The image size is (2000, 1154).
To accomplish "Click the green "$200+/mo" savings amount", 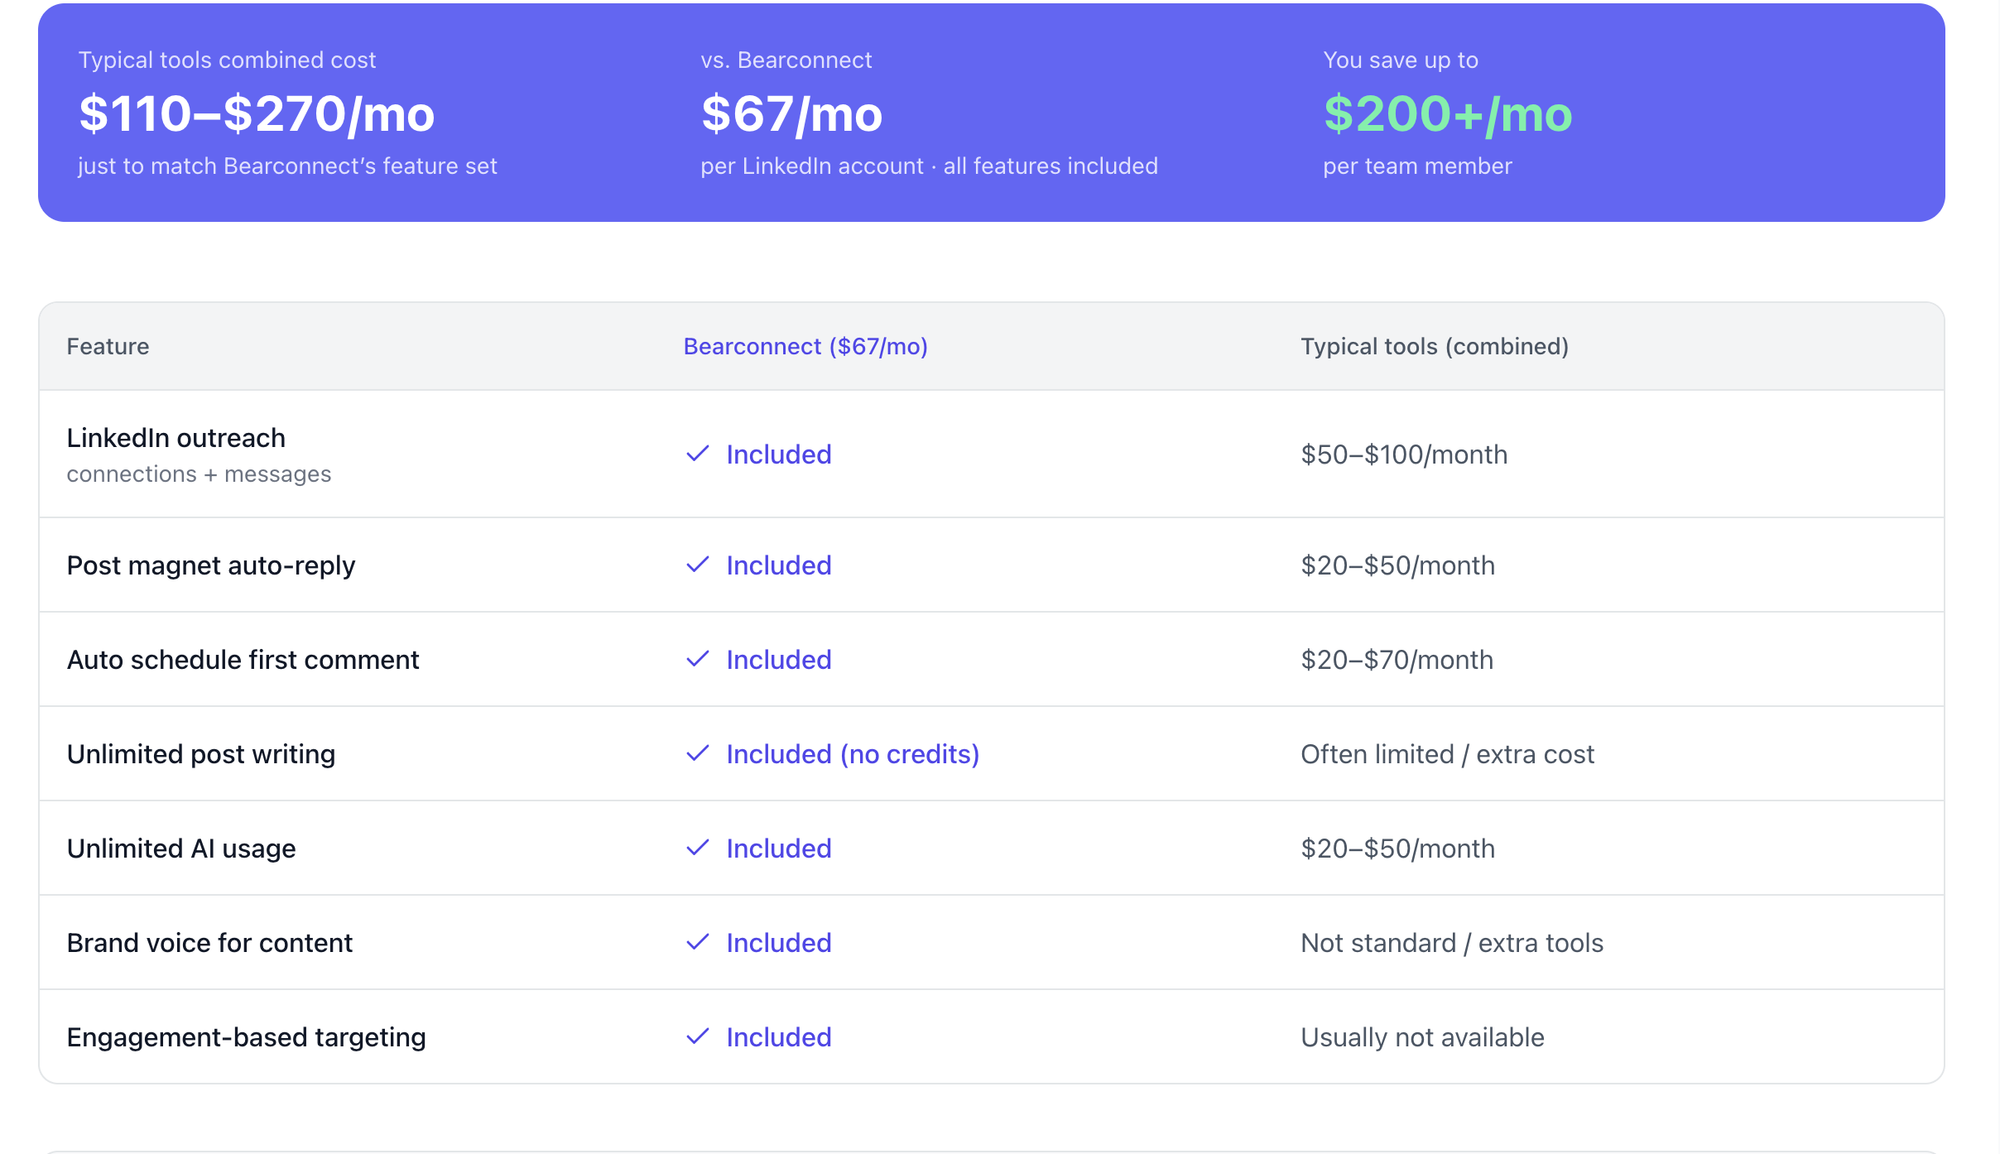I will (x=1448, y=114).
